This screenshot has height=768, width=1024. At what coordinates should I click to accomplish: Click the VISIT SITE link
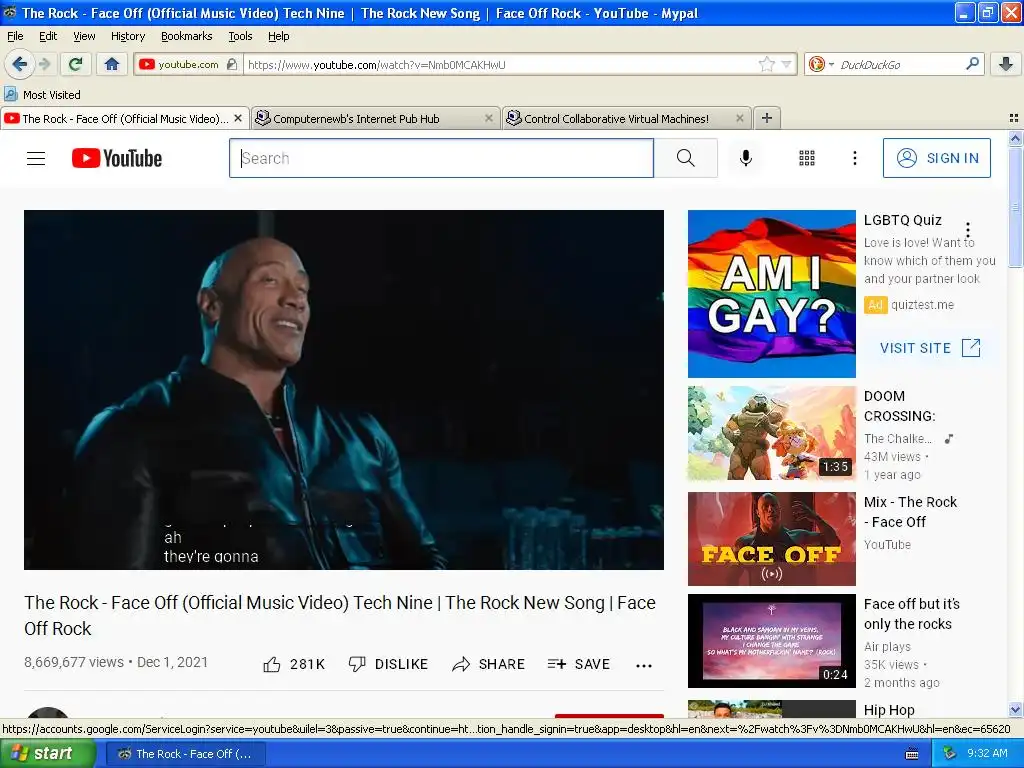[930, 348]
